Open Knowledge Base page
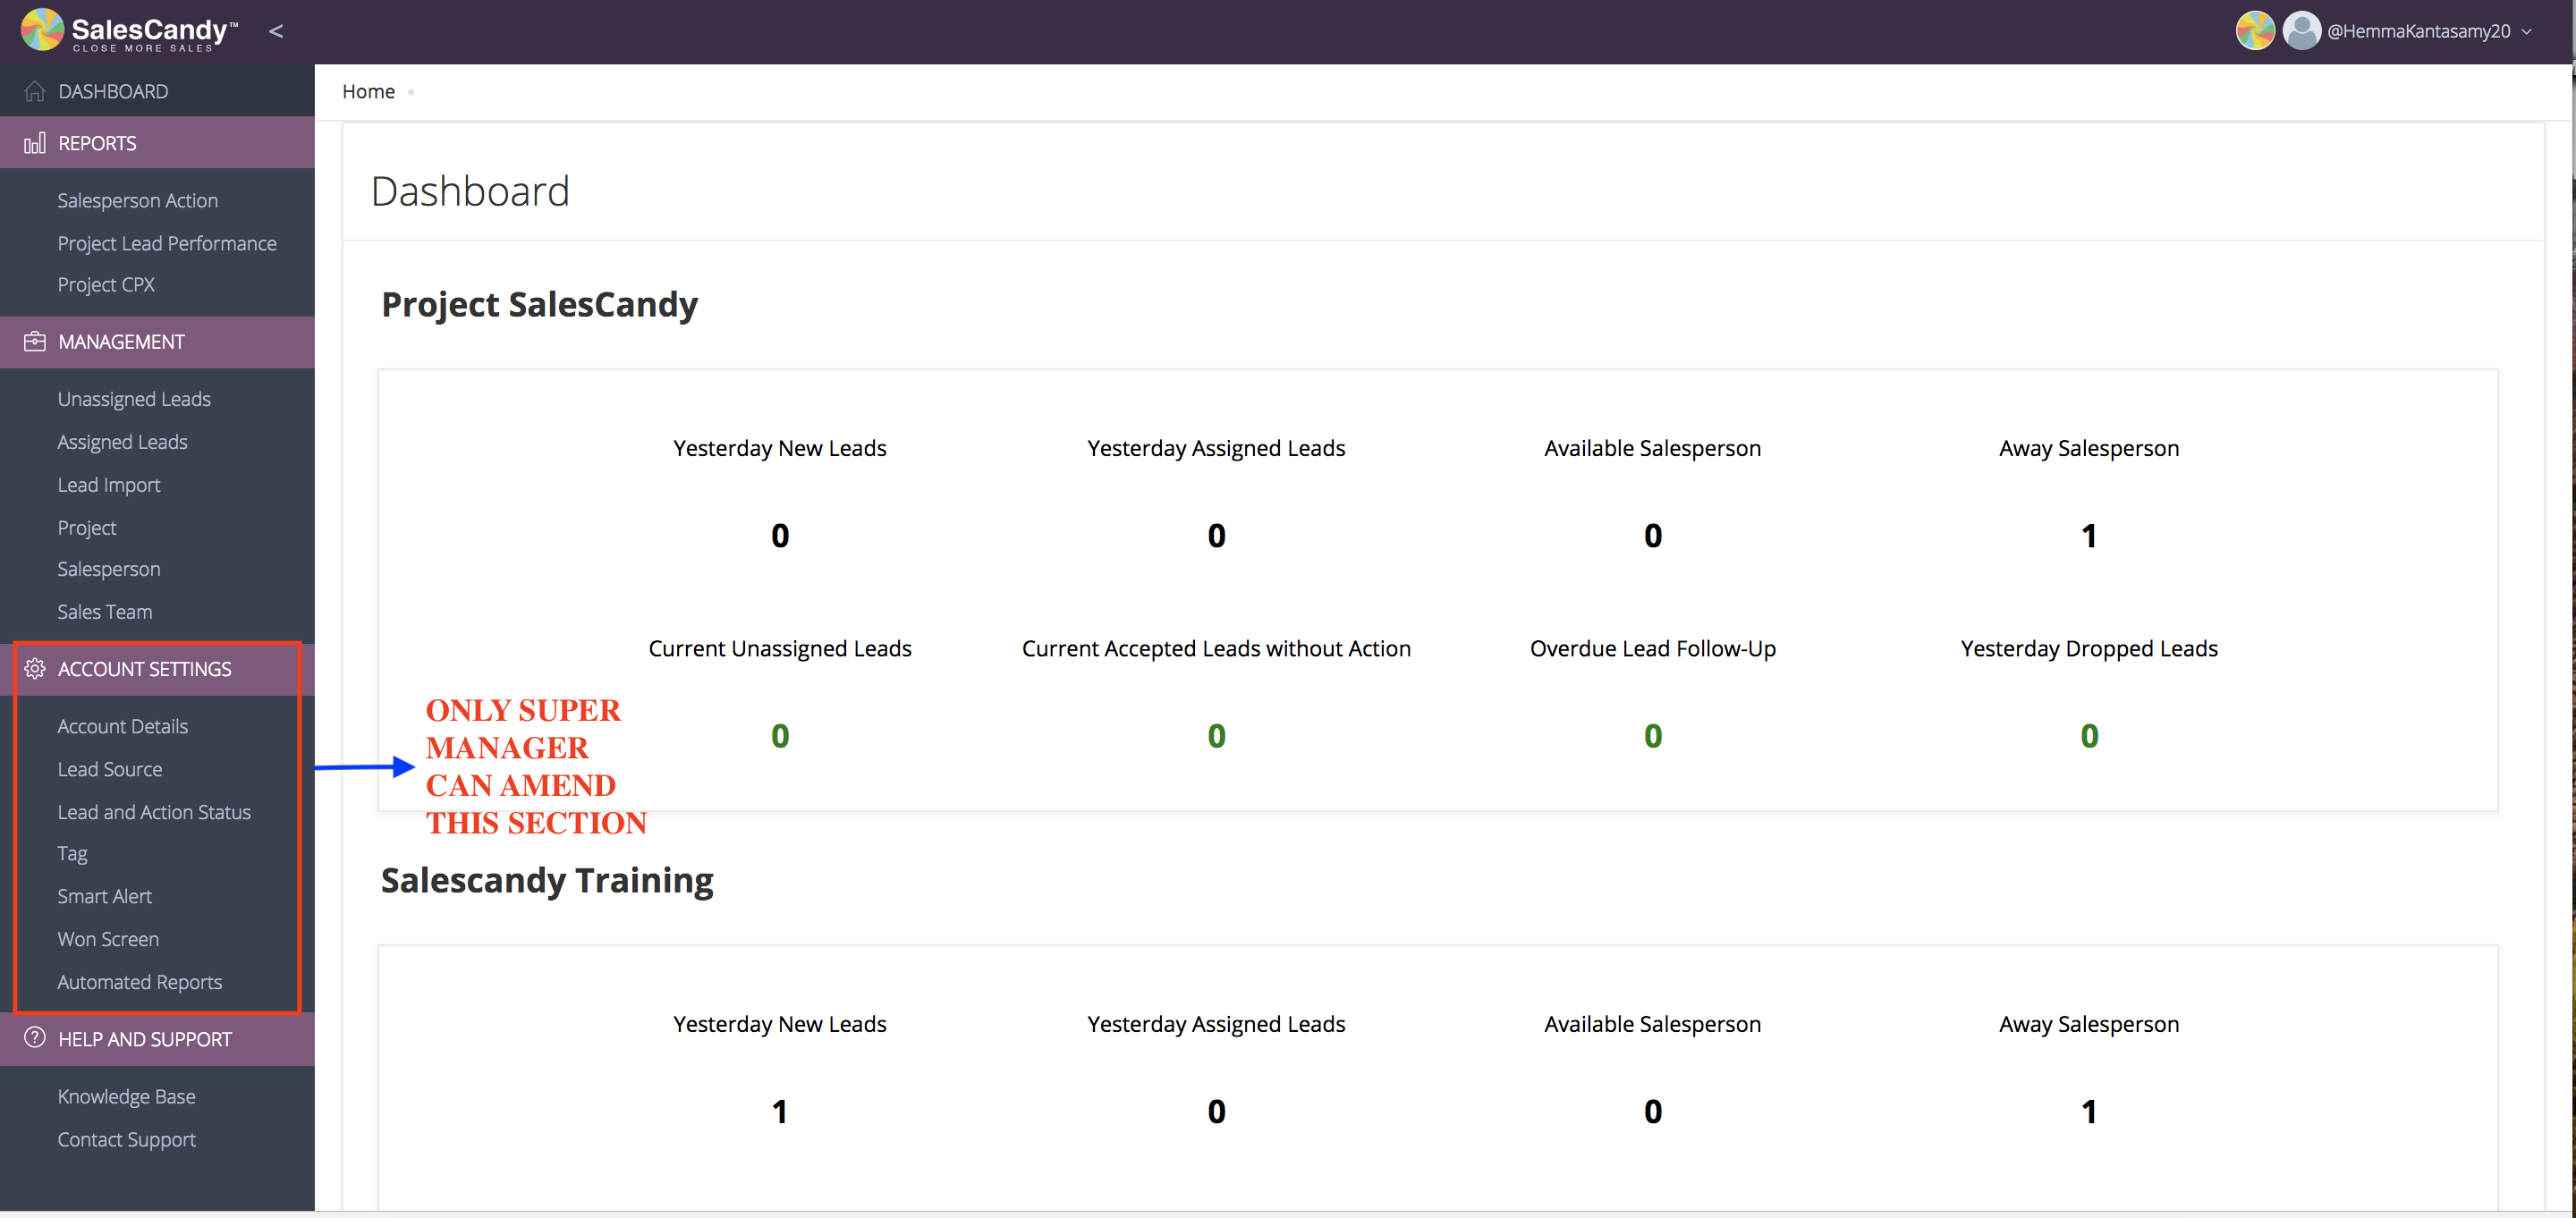 (126, 1096)
